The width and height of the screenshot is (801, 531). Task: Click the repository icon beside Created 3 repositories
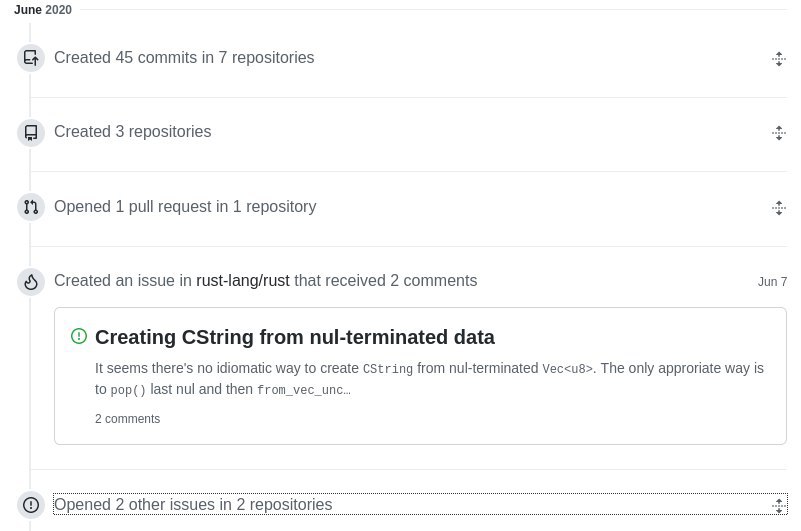coord(31,132)
